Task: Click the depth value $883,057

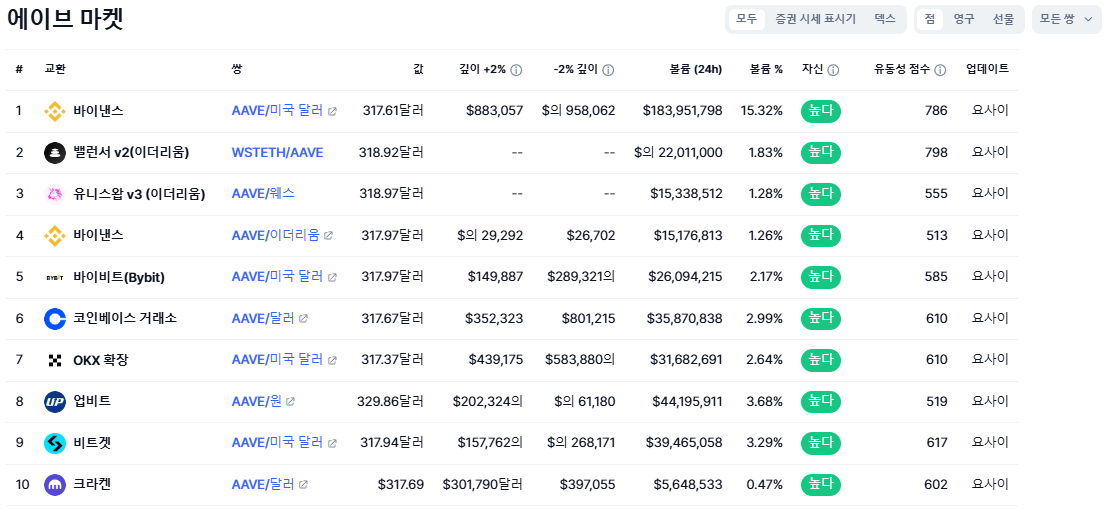Action: [x=494, y=111]
